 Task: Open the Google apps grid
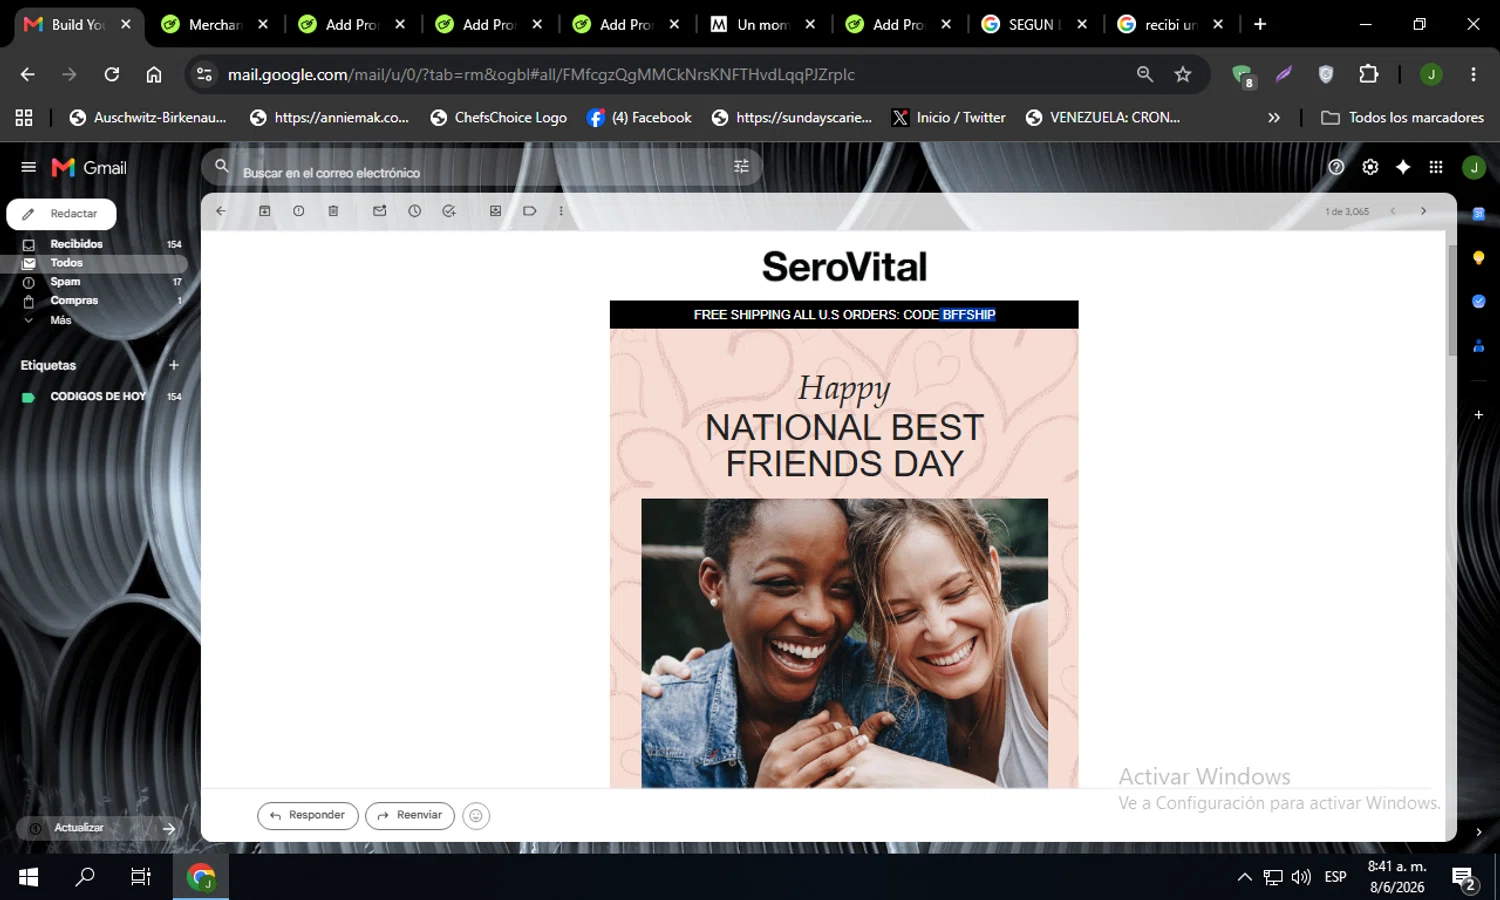[x=1436, y=167]
